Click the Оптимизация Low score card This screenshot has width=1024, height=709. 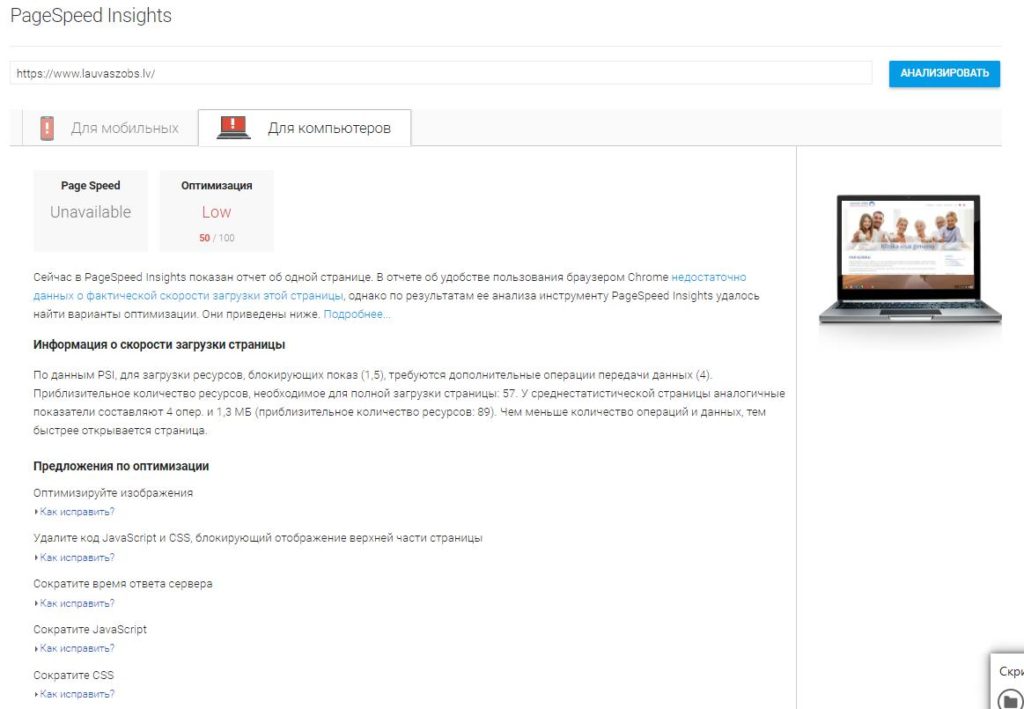pyautogui.click(x=216, y=210)
